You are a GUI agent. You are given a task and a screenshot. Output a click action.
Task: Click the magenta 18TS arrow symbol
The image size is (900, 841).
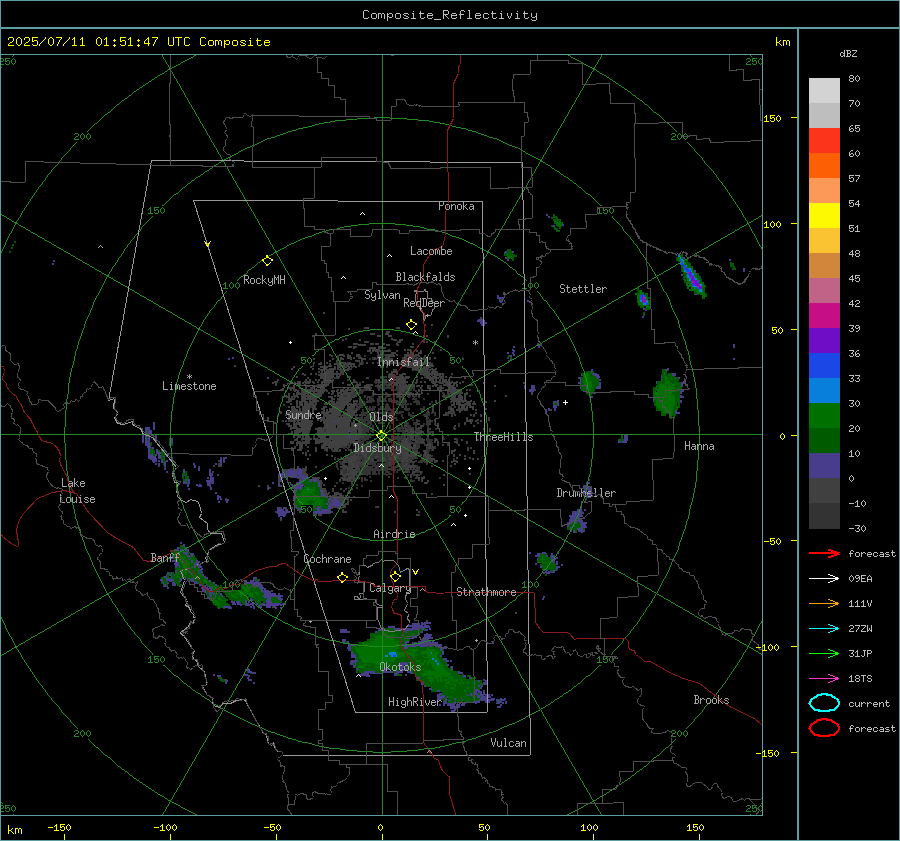824,678
